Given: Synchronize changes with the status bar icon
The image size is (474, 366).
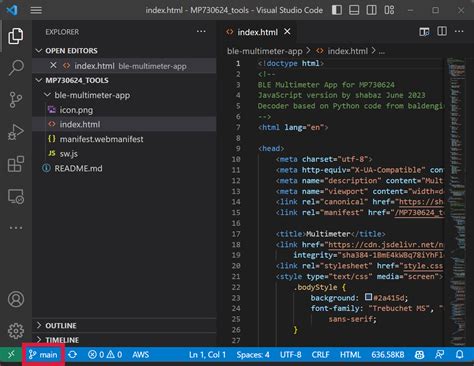Looking at the screenshot, I should click(x=72, y=355).
